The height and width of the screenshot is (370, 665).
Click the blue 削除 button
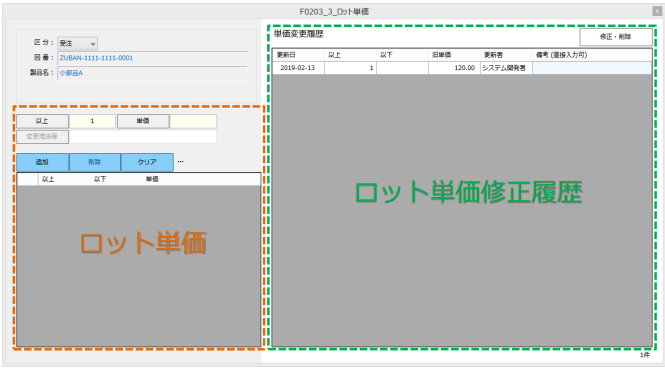(95, 162)
